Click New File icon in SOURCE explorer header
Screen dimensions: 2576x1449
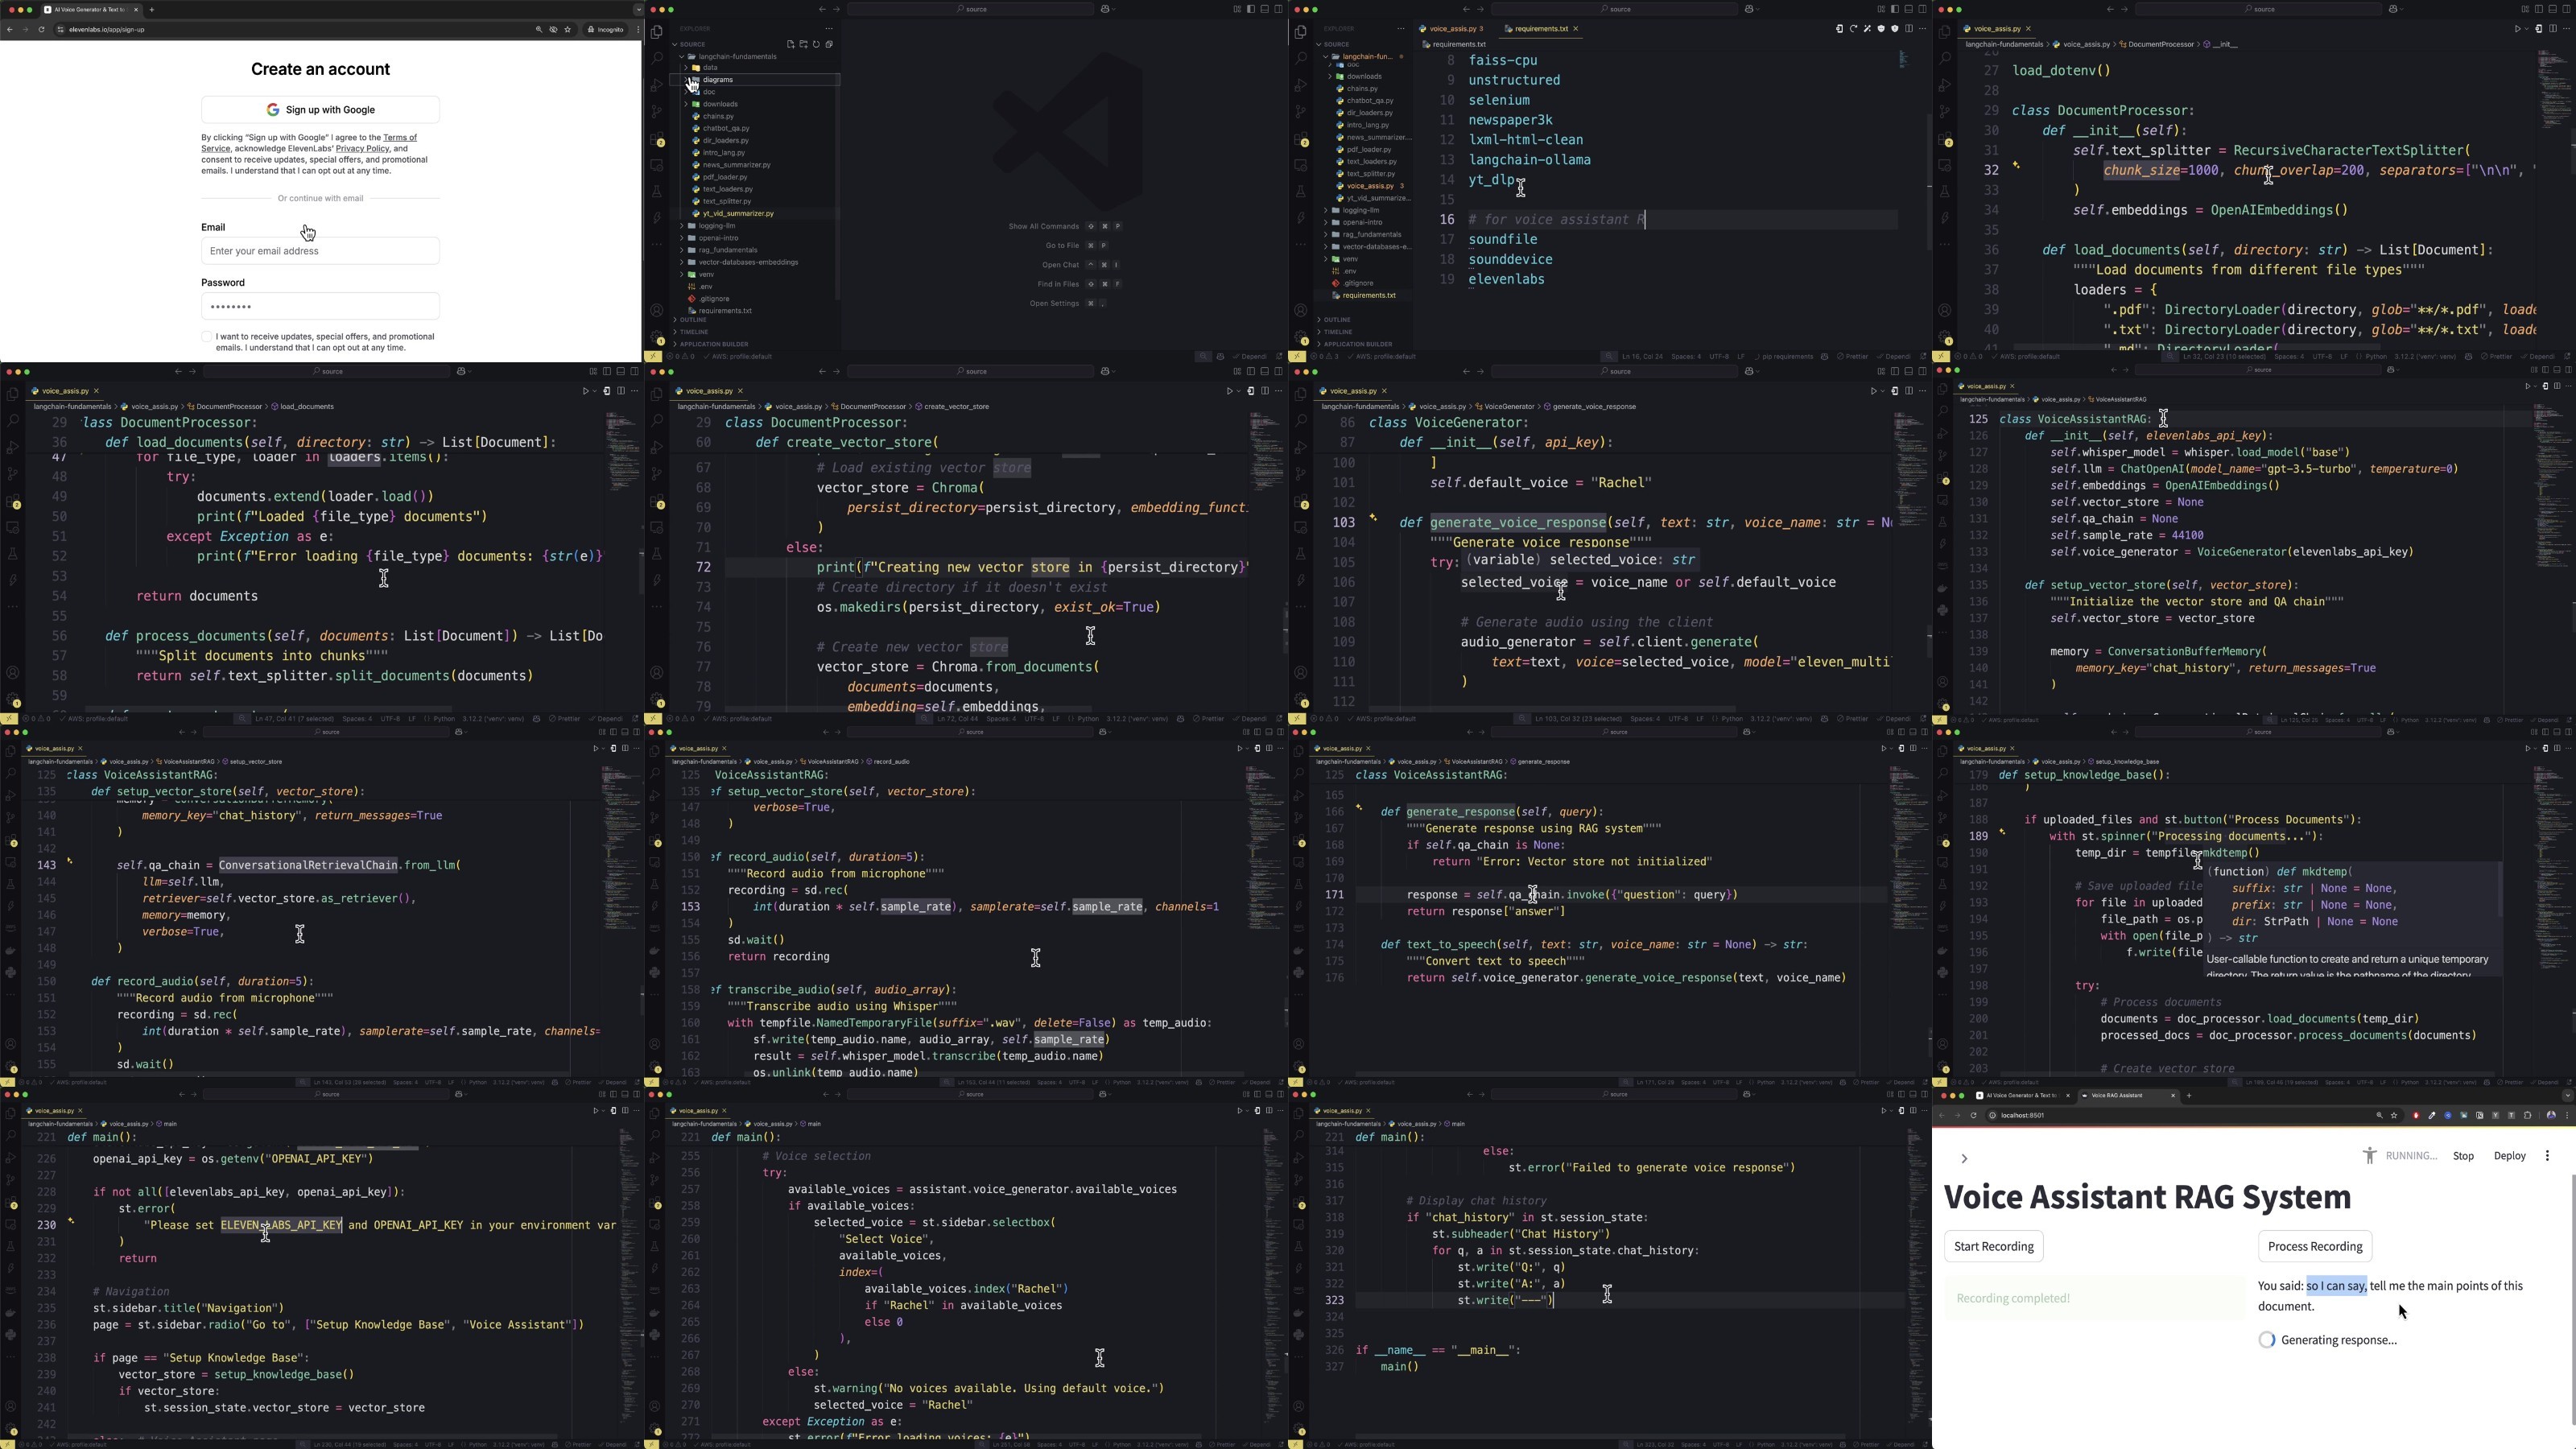(x=791, y=44)
